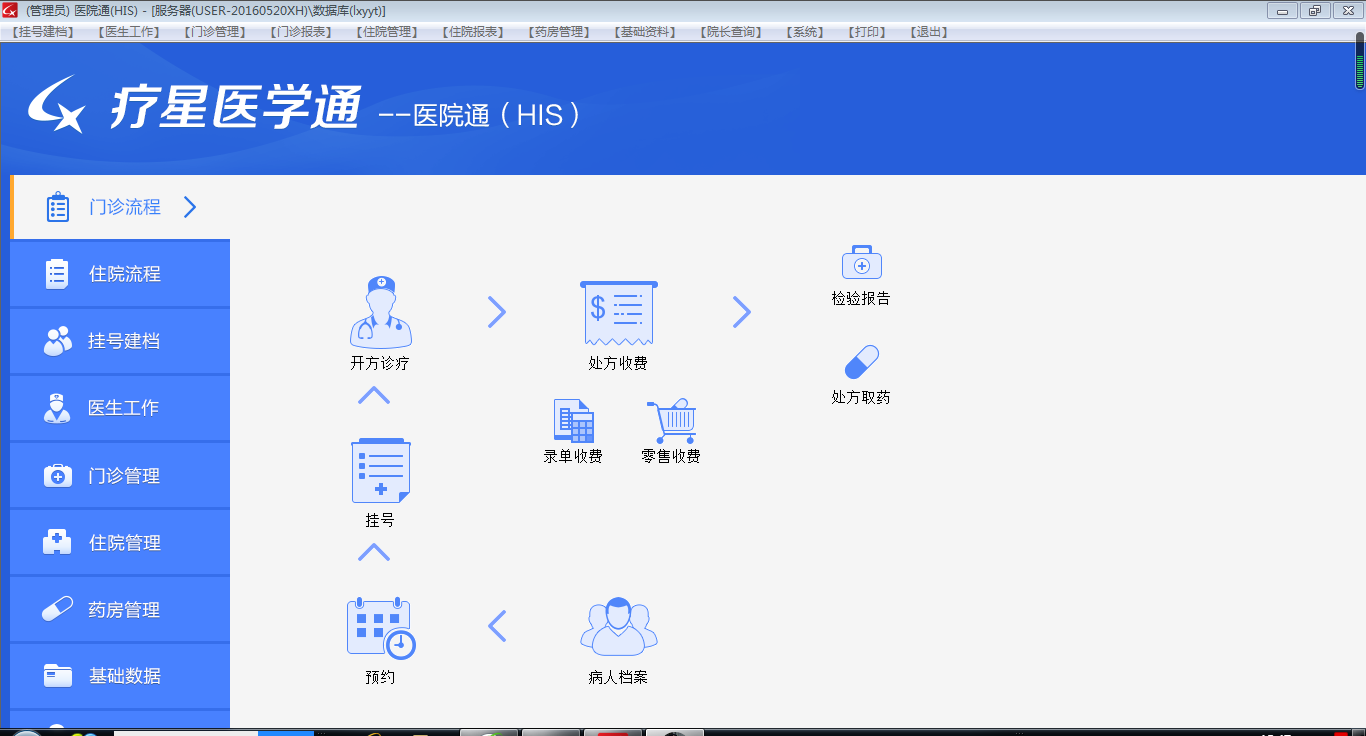Open the 病人档案 patient records icon
This screenshot has width=1366, height=736.
619,627
